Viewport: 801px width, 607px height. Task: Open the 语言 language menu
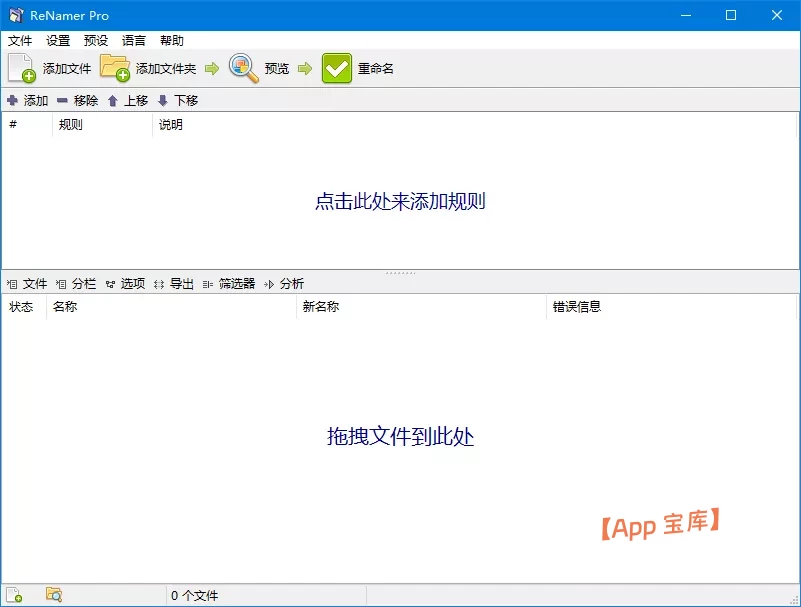[x=134, y=41]
